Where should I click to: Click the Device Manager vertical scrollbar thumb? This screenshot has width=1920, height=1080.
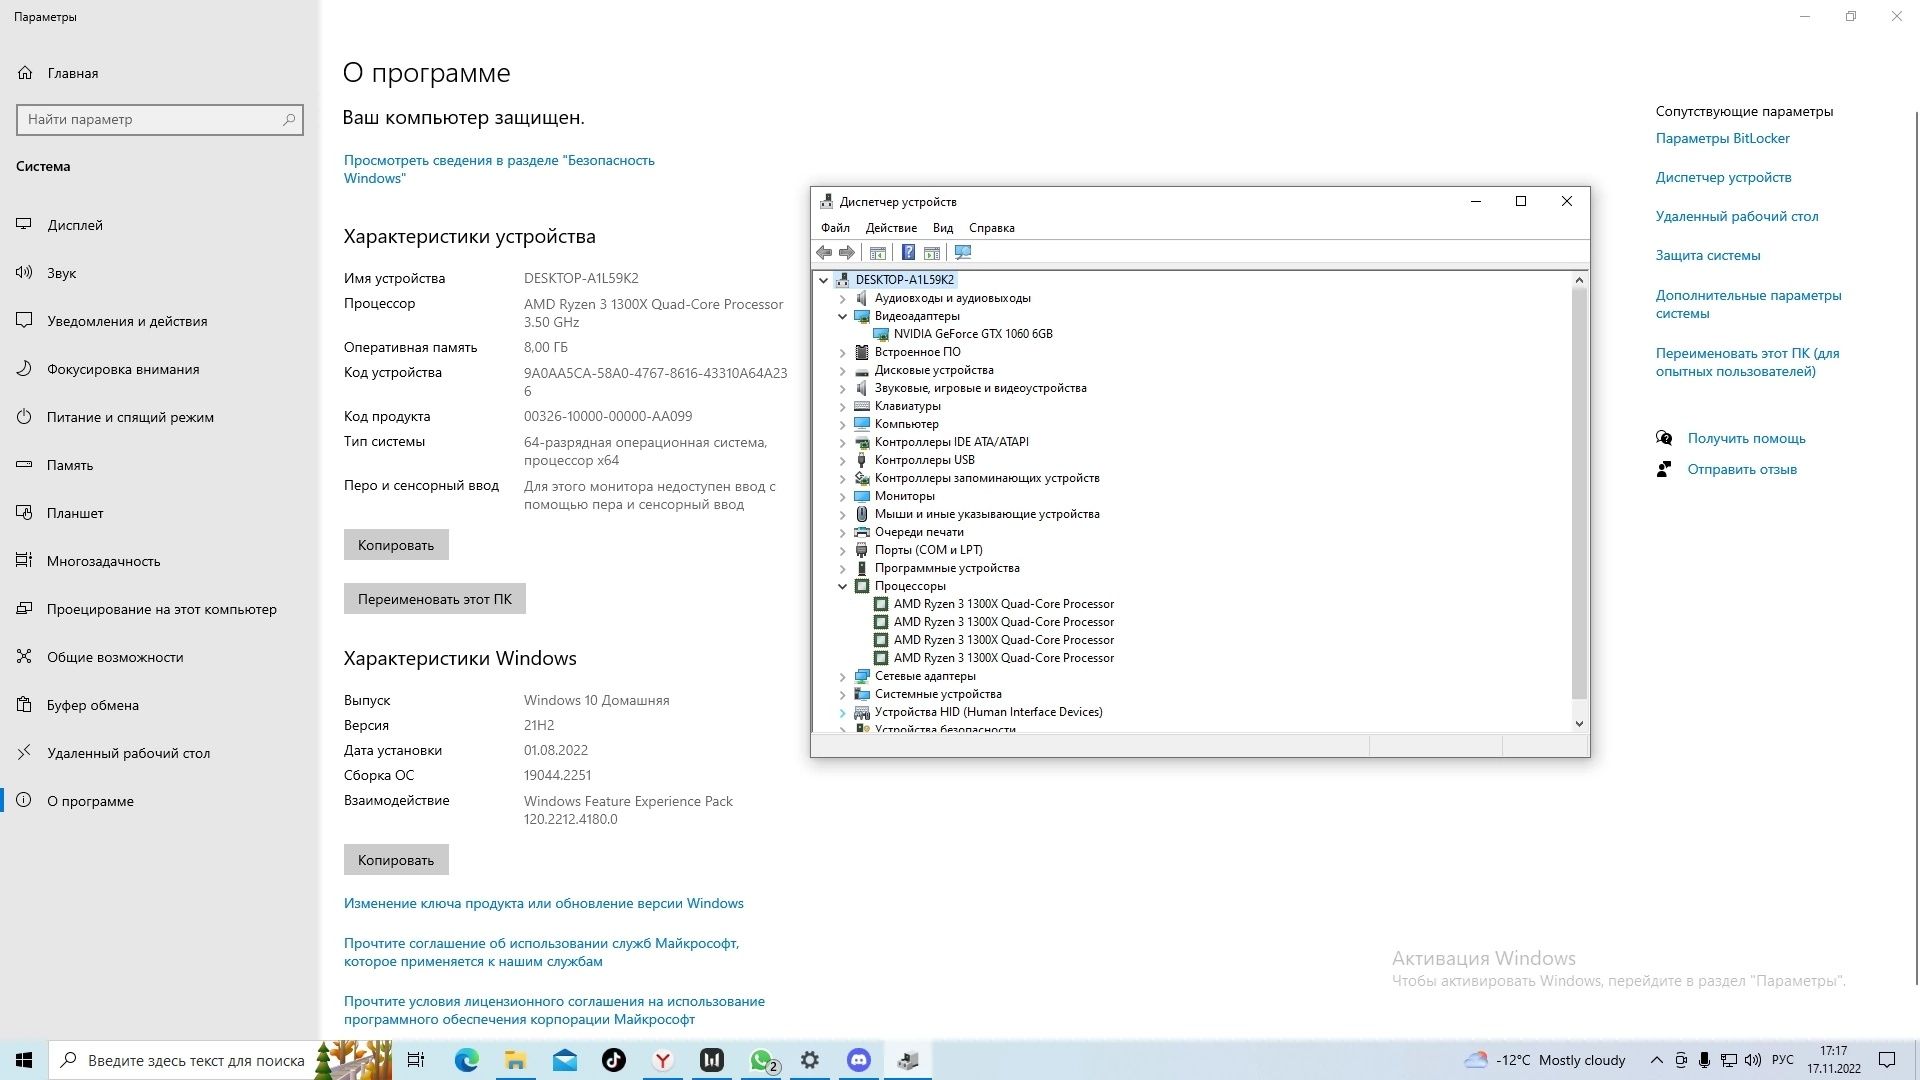1579,493
